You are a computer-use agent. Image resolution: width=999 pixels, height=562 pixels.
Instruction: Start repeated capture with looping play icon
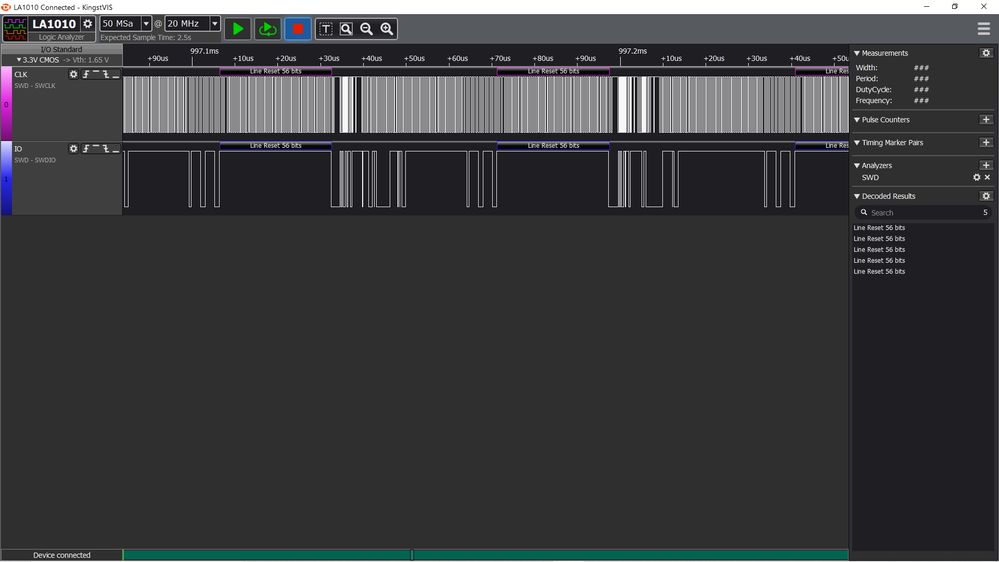point(268,29)
